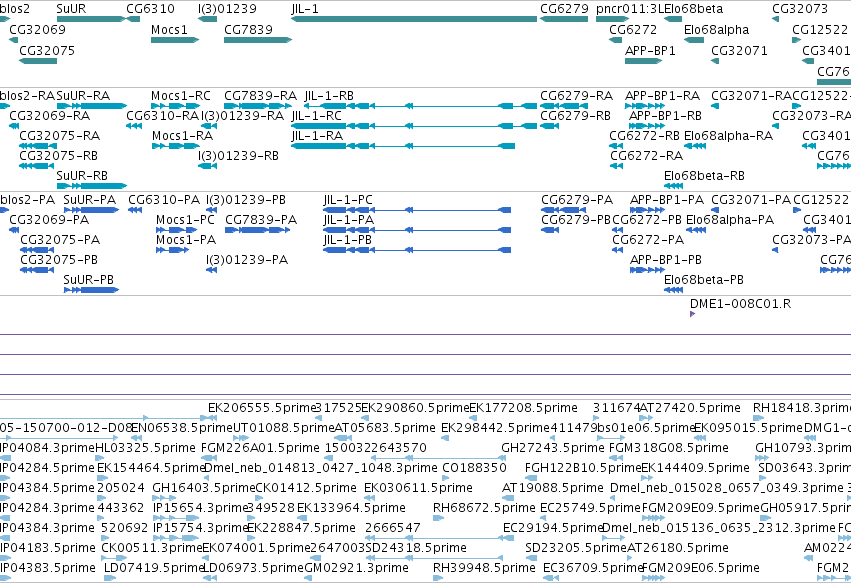
Task: Click the RH68672.5prime EST
Action: (484, 508)
